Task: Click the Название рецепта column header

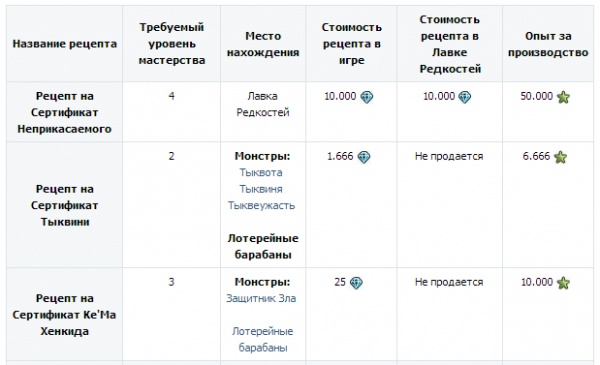Action: tap(65, 44)
